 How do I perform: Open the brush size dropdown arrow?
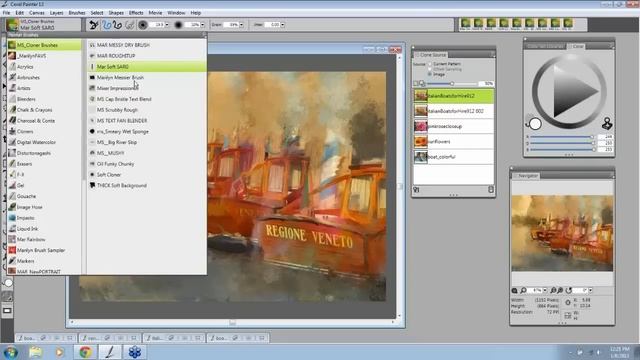[167, 25]
